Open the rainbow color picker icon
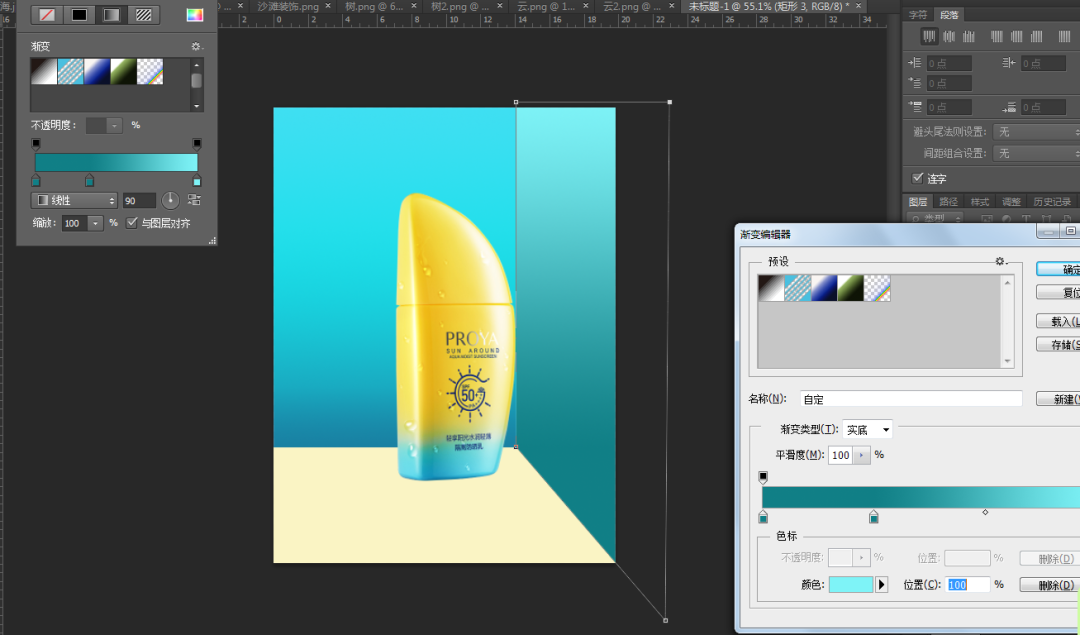 195,14
